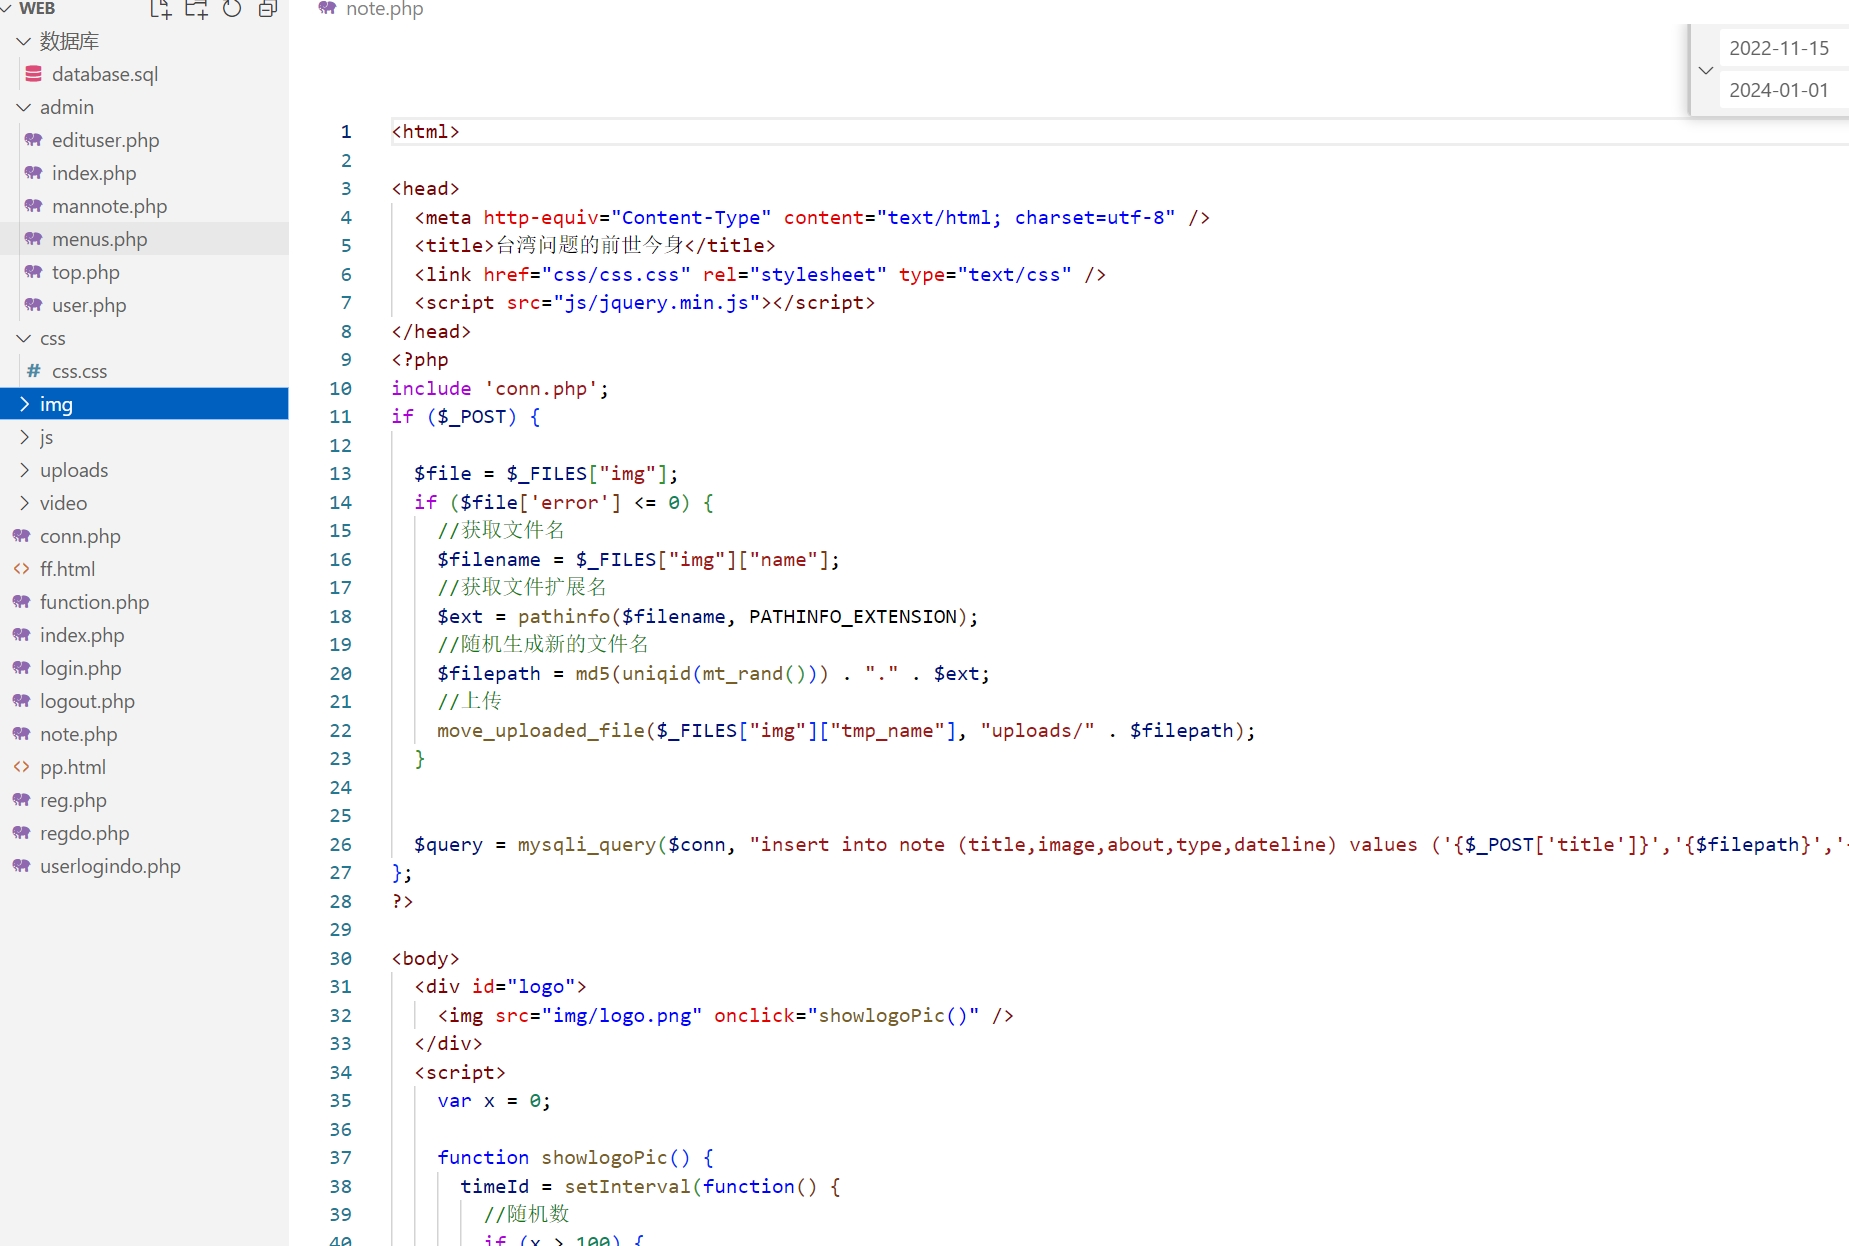Click the PHP icon beside conn.php
Viewport: 1849px width, 1246px height.
pyautogui.click(x=22, y=536)
